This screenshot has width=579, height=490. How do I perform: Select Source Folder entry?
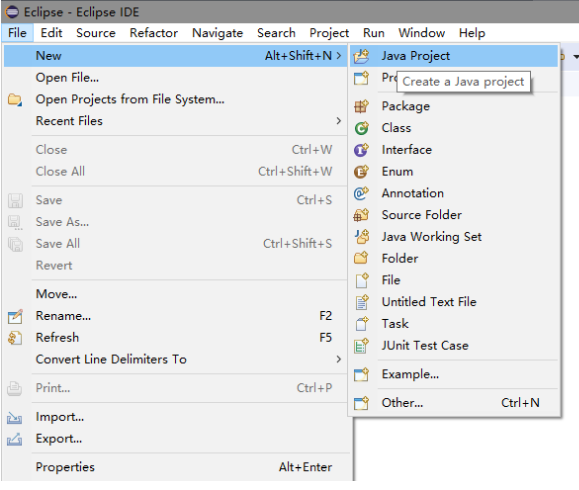(x=454, y=215)
